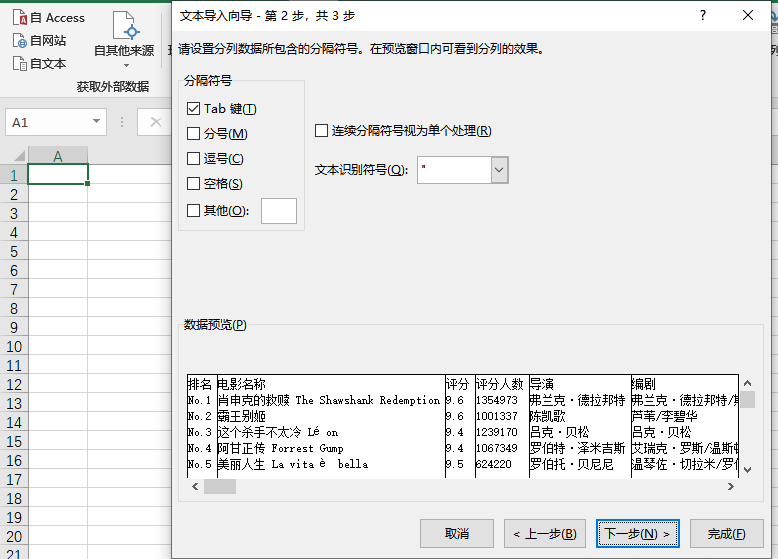The height and width of the screenshot is (559, 778).
Task: Click 陈凯歌 in the data preview
Action: pyautogui.click(x=548, y=416)
